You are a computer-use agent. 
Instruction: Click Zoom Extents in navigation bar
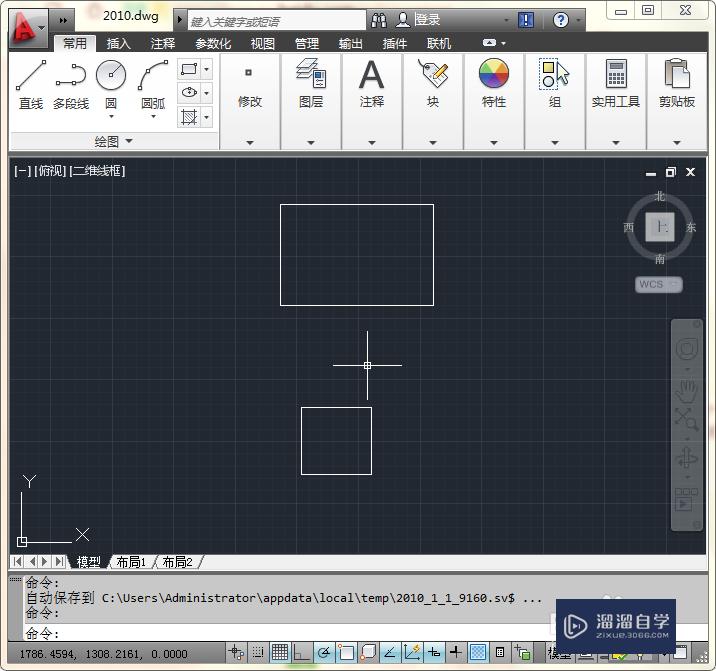[686, 418]
